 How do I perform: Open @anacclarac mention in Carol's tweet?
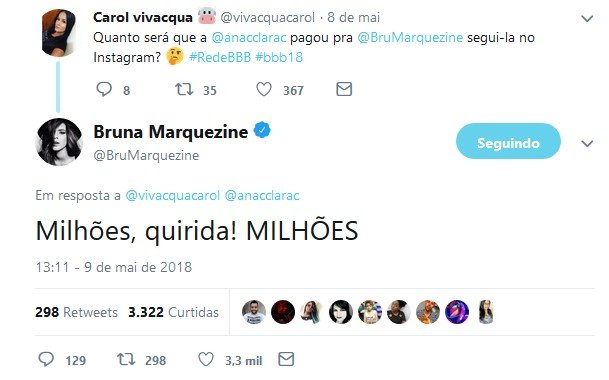[x=249, y=38]
